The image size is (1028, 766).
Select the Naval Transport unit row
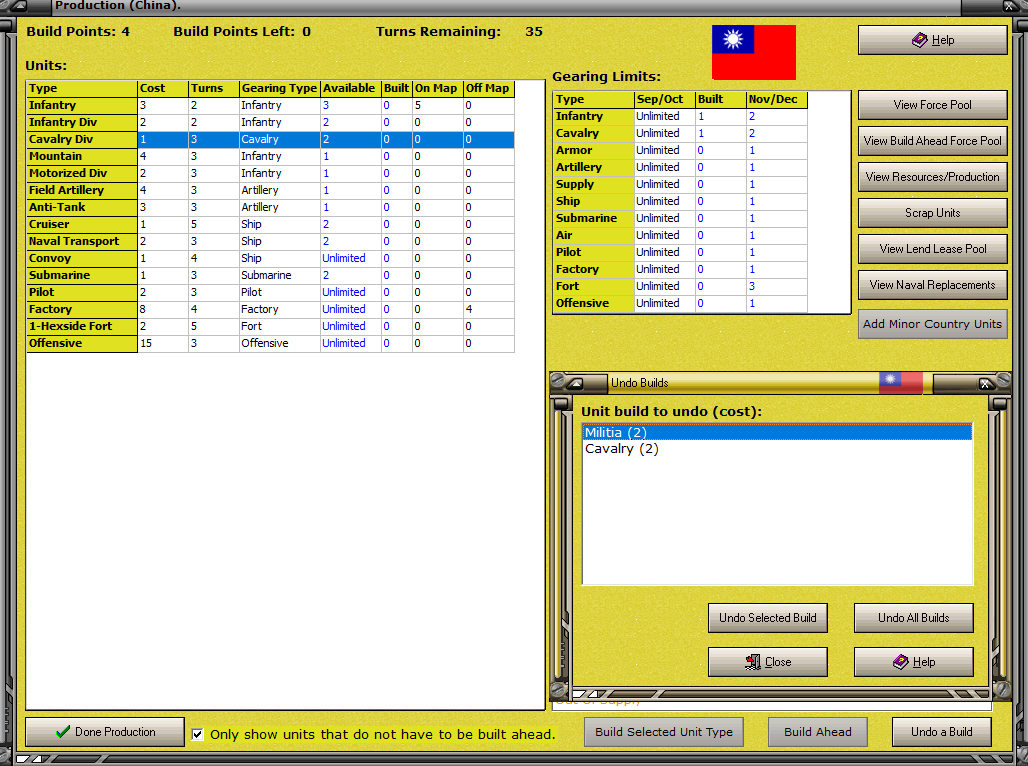(270, 242)
